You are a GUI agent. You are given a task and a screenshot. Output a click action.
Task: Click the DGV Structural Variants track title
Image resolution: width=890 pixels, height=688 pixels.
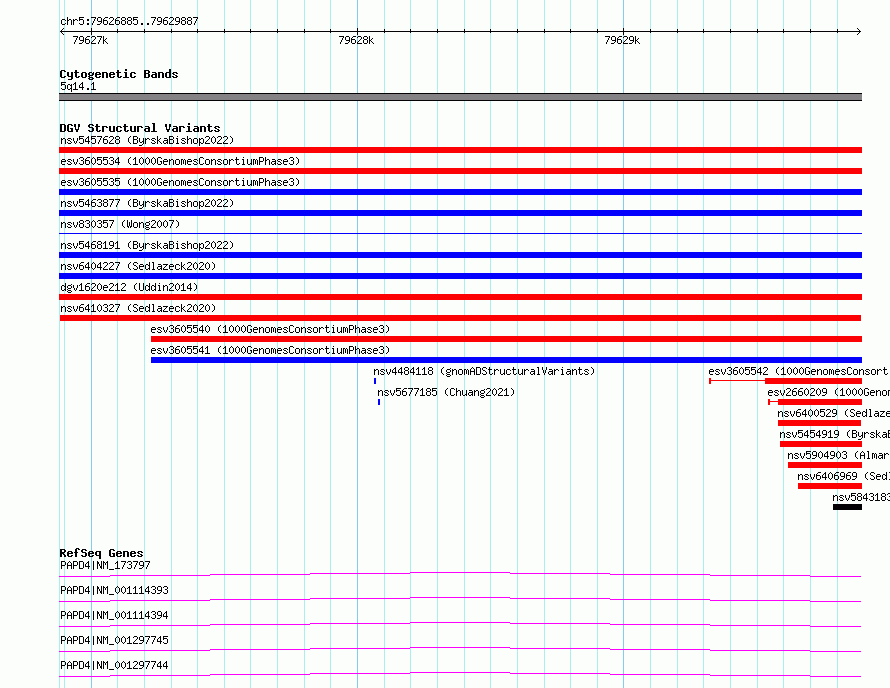pos(140,128)
